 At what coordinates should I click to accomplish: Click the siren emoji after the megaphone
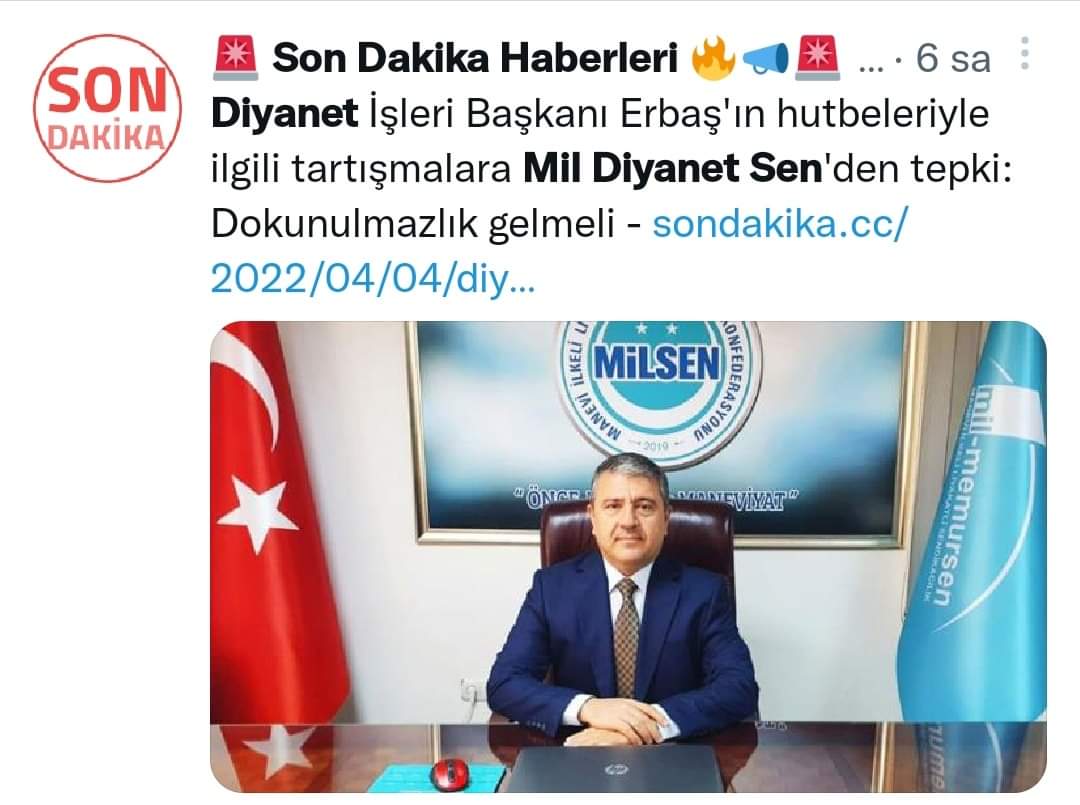817,57
